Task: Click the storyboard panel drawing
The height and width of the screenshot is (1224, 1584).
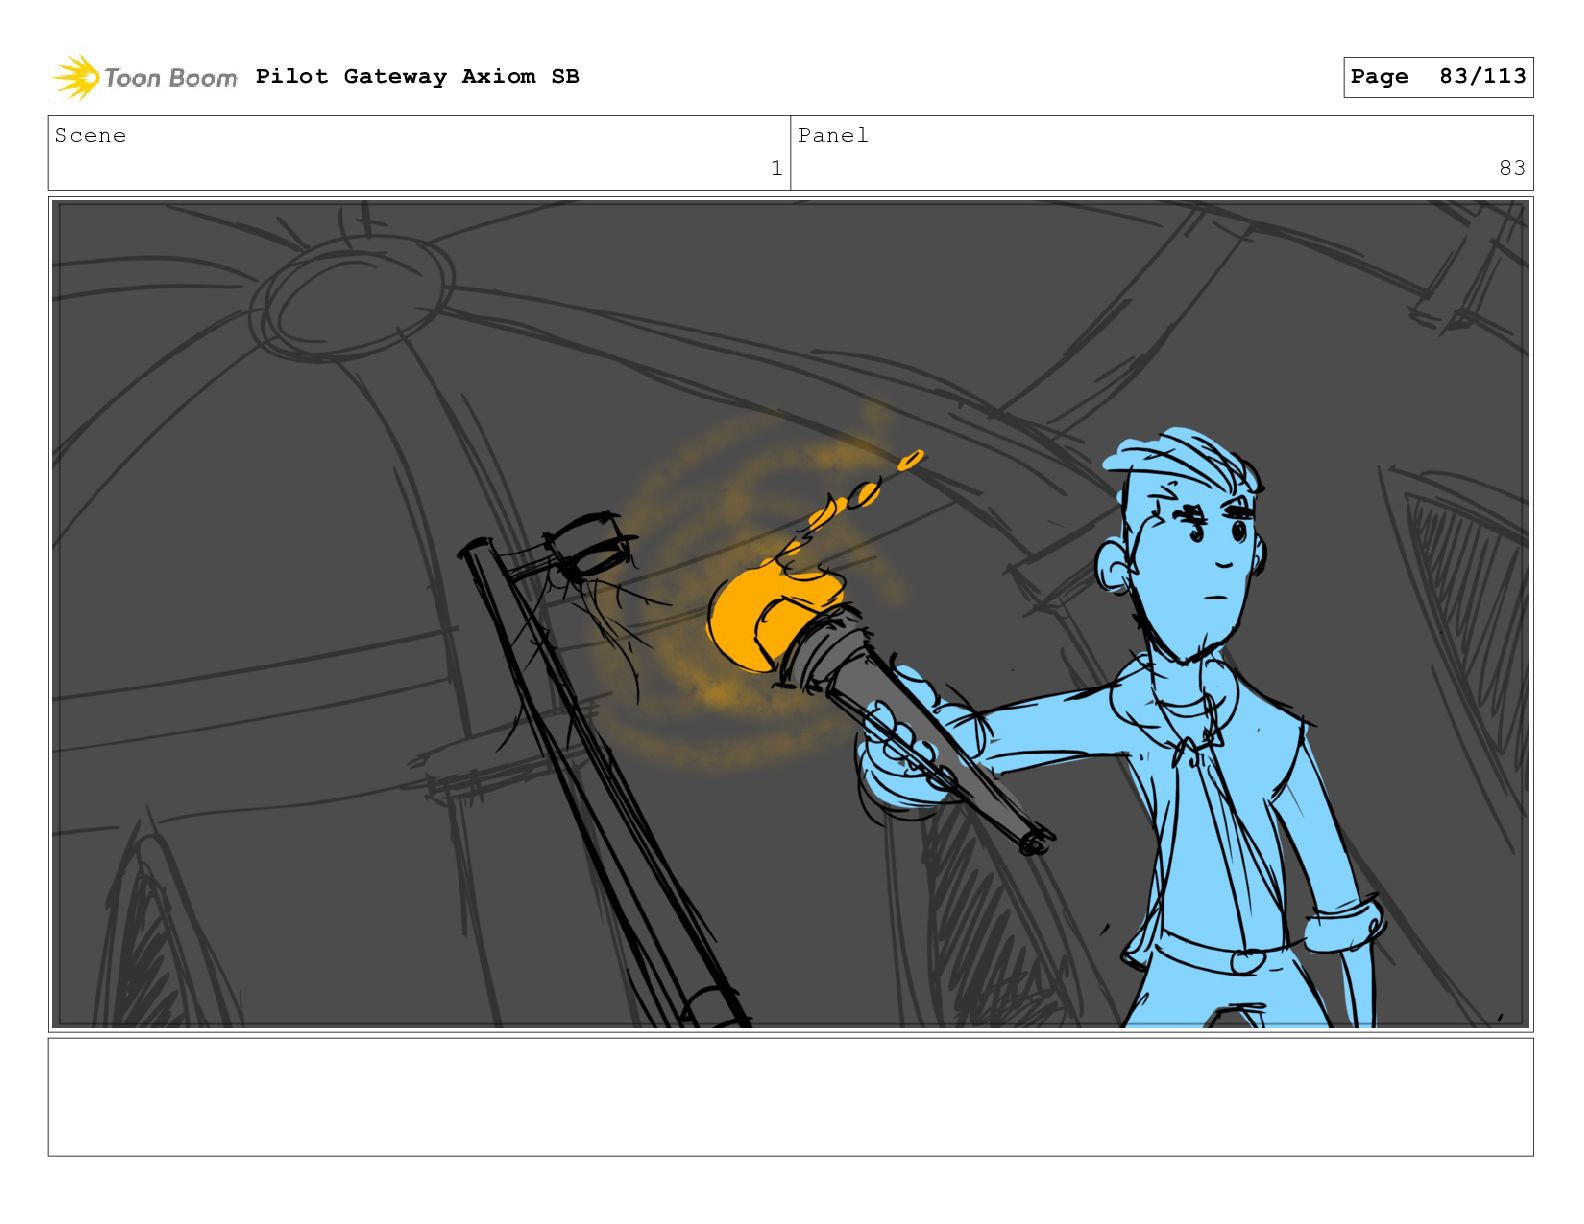Action: tap(790, 614)
